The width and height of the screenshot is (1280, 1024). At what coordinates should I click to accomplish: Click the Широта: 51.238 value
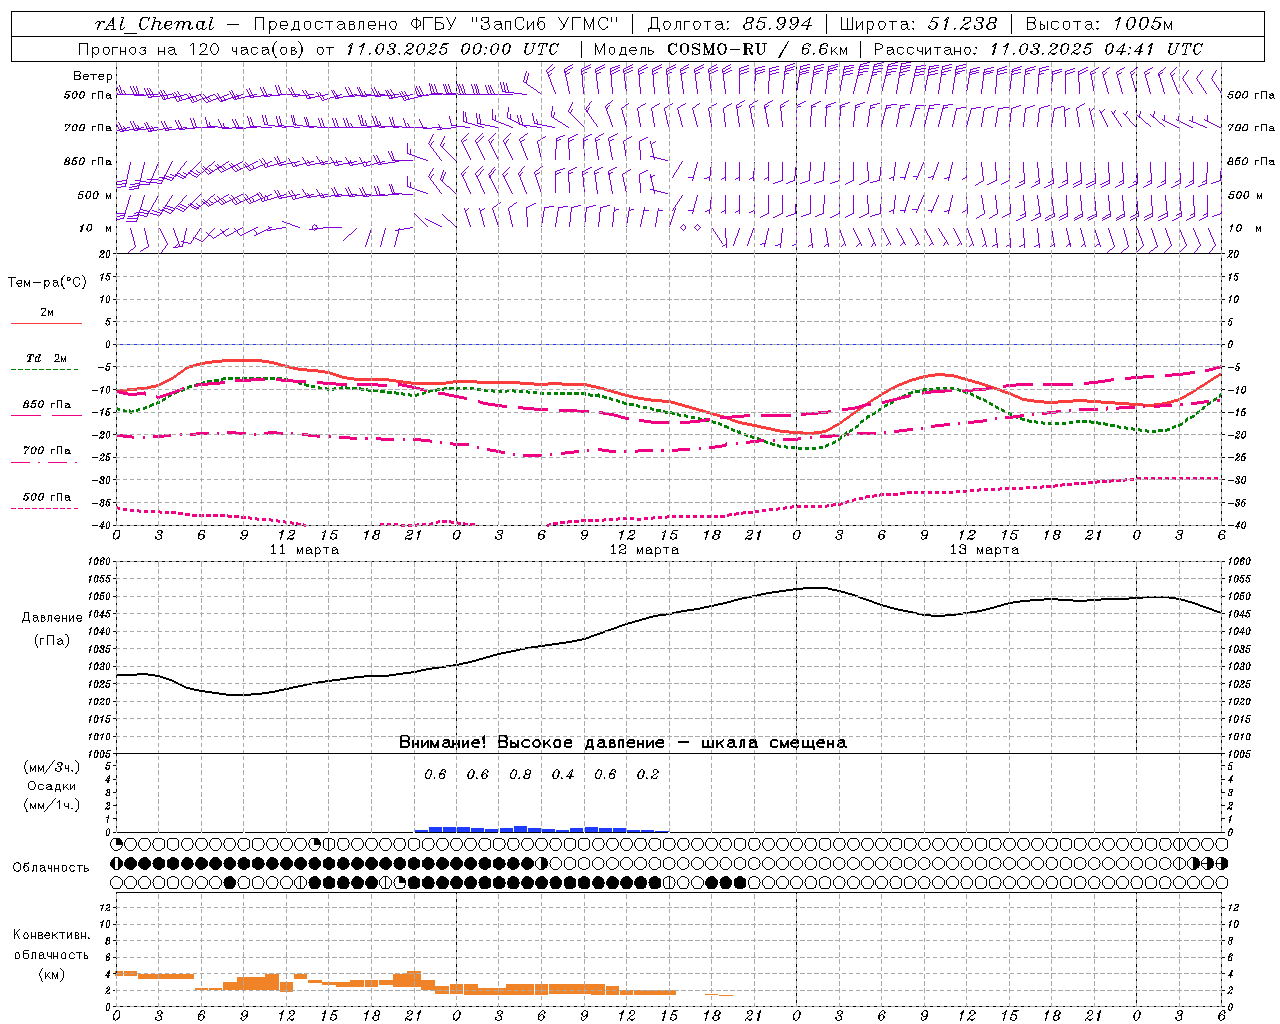(x=918, y=24)
